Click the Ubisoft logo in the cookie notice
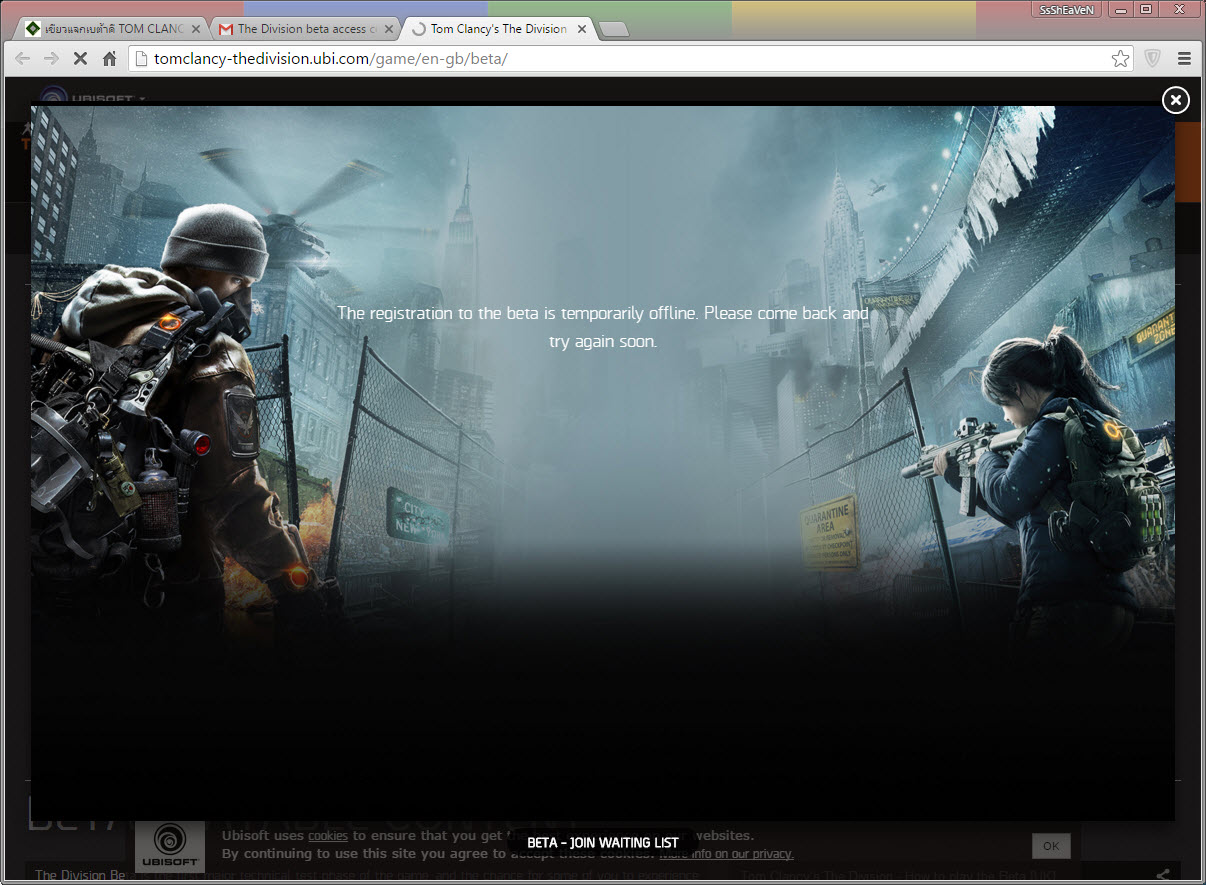Image resolution: width=1206 pixels, height=885 pixels. pyautogui.click(x=170, y=846)
